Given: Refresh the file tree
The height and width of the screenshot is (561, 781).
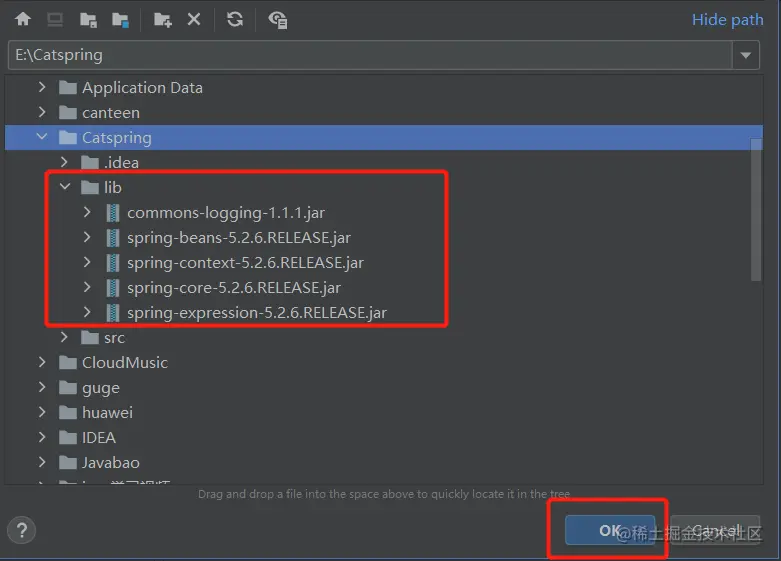Looking at the screenshot, I should click(x=235, y=19).
